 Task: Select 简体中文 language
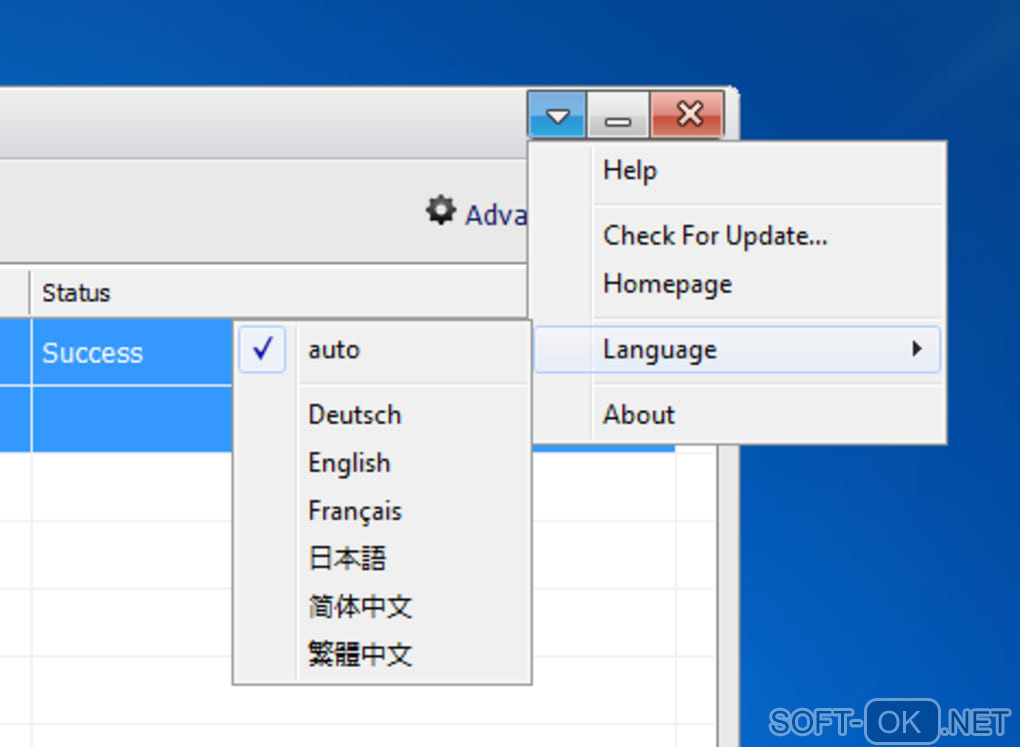click(382, 606)
